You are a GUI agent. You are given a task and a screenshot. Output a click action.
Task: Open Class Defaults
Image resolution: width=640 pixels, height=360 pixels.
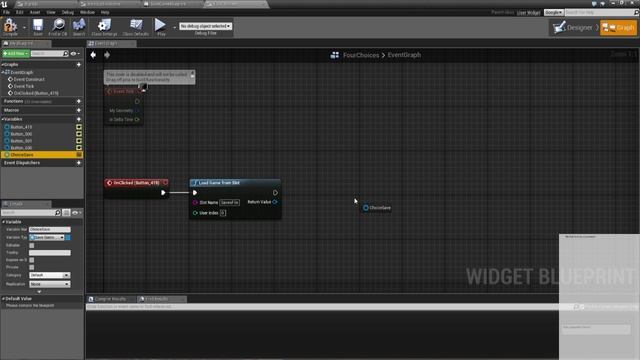[x=136, y=27]
